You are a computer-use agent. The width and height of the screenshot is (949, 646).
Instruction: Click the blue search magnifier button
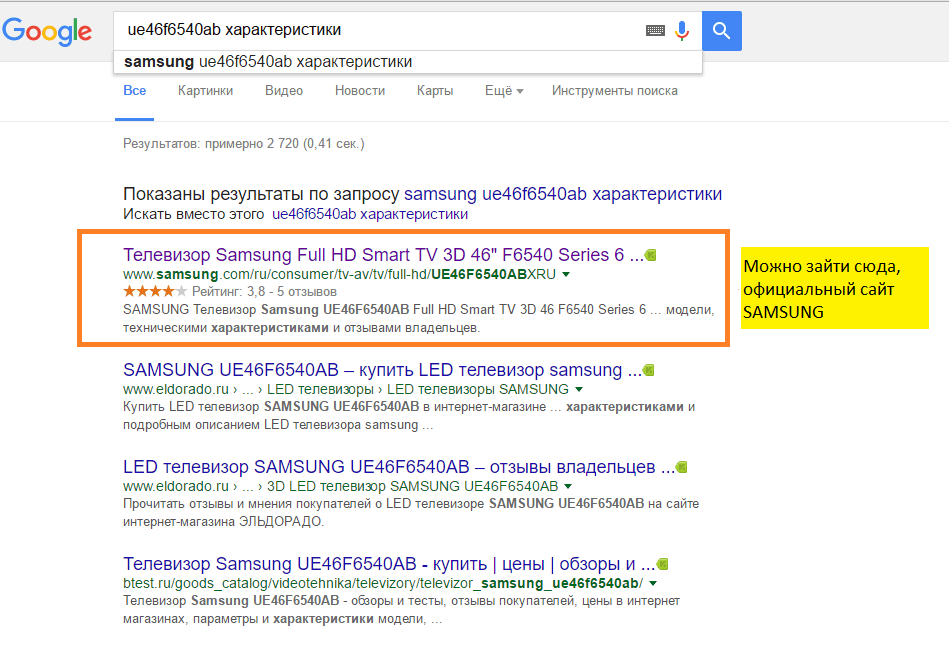[721, 31]
